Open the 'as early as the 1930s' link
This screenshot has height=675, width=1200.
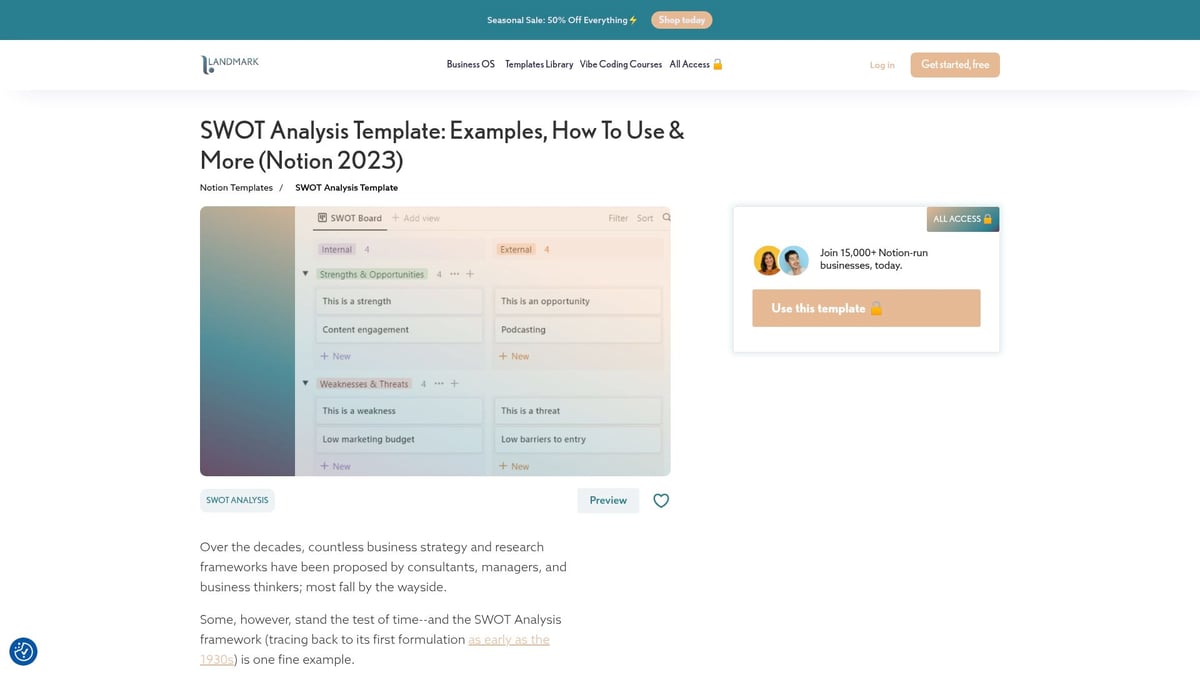point(509,639)
